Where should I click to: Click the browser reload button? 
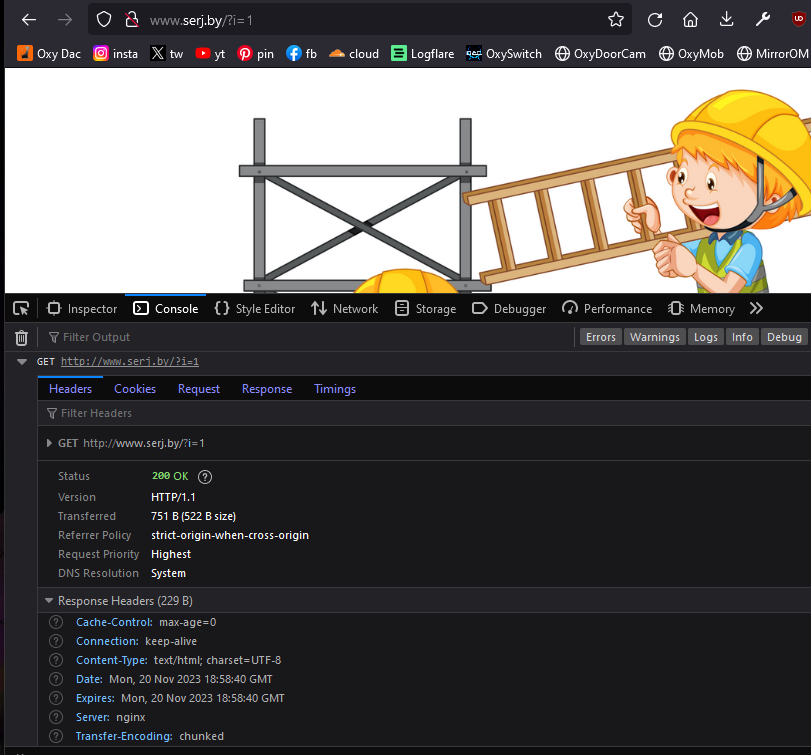coord(655,20)
